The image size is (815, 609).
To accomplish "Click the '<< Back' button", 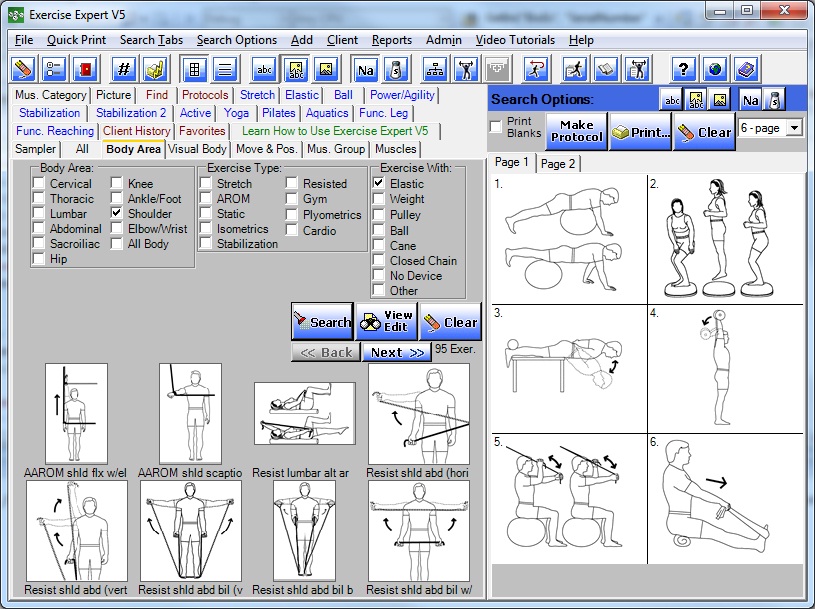I will [326, 352].
